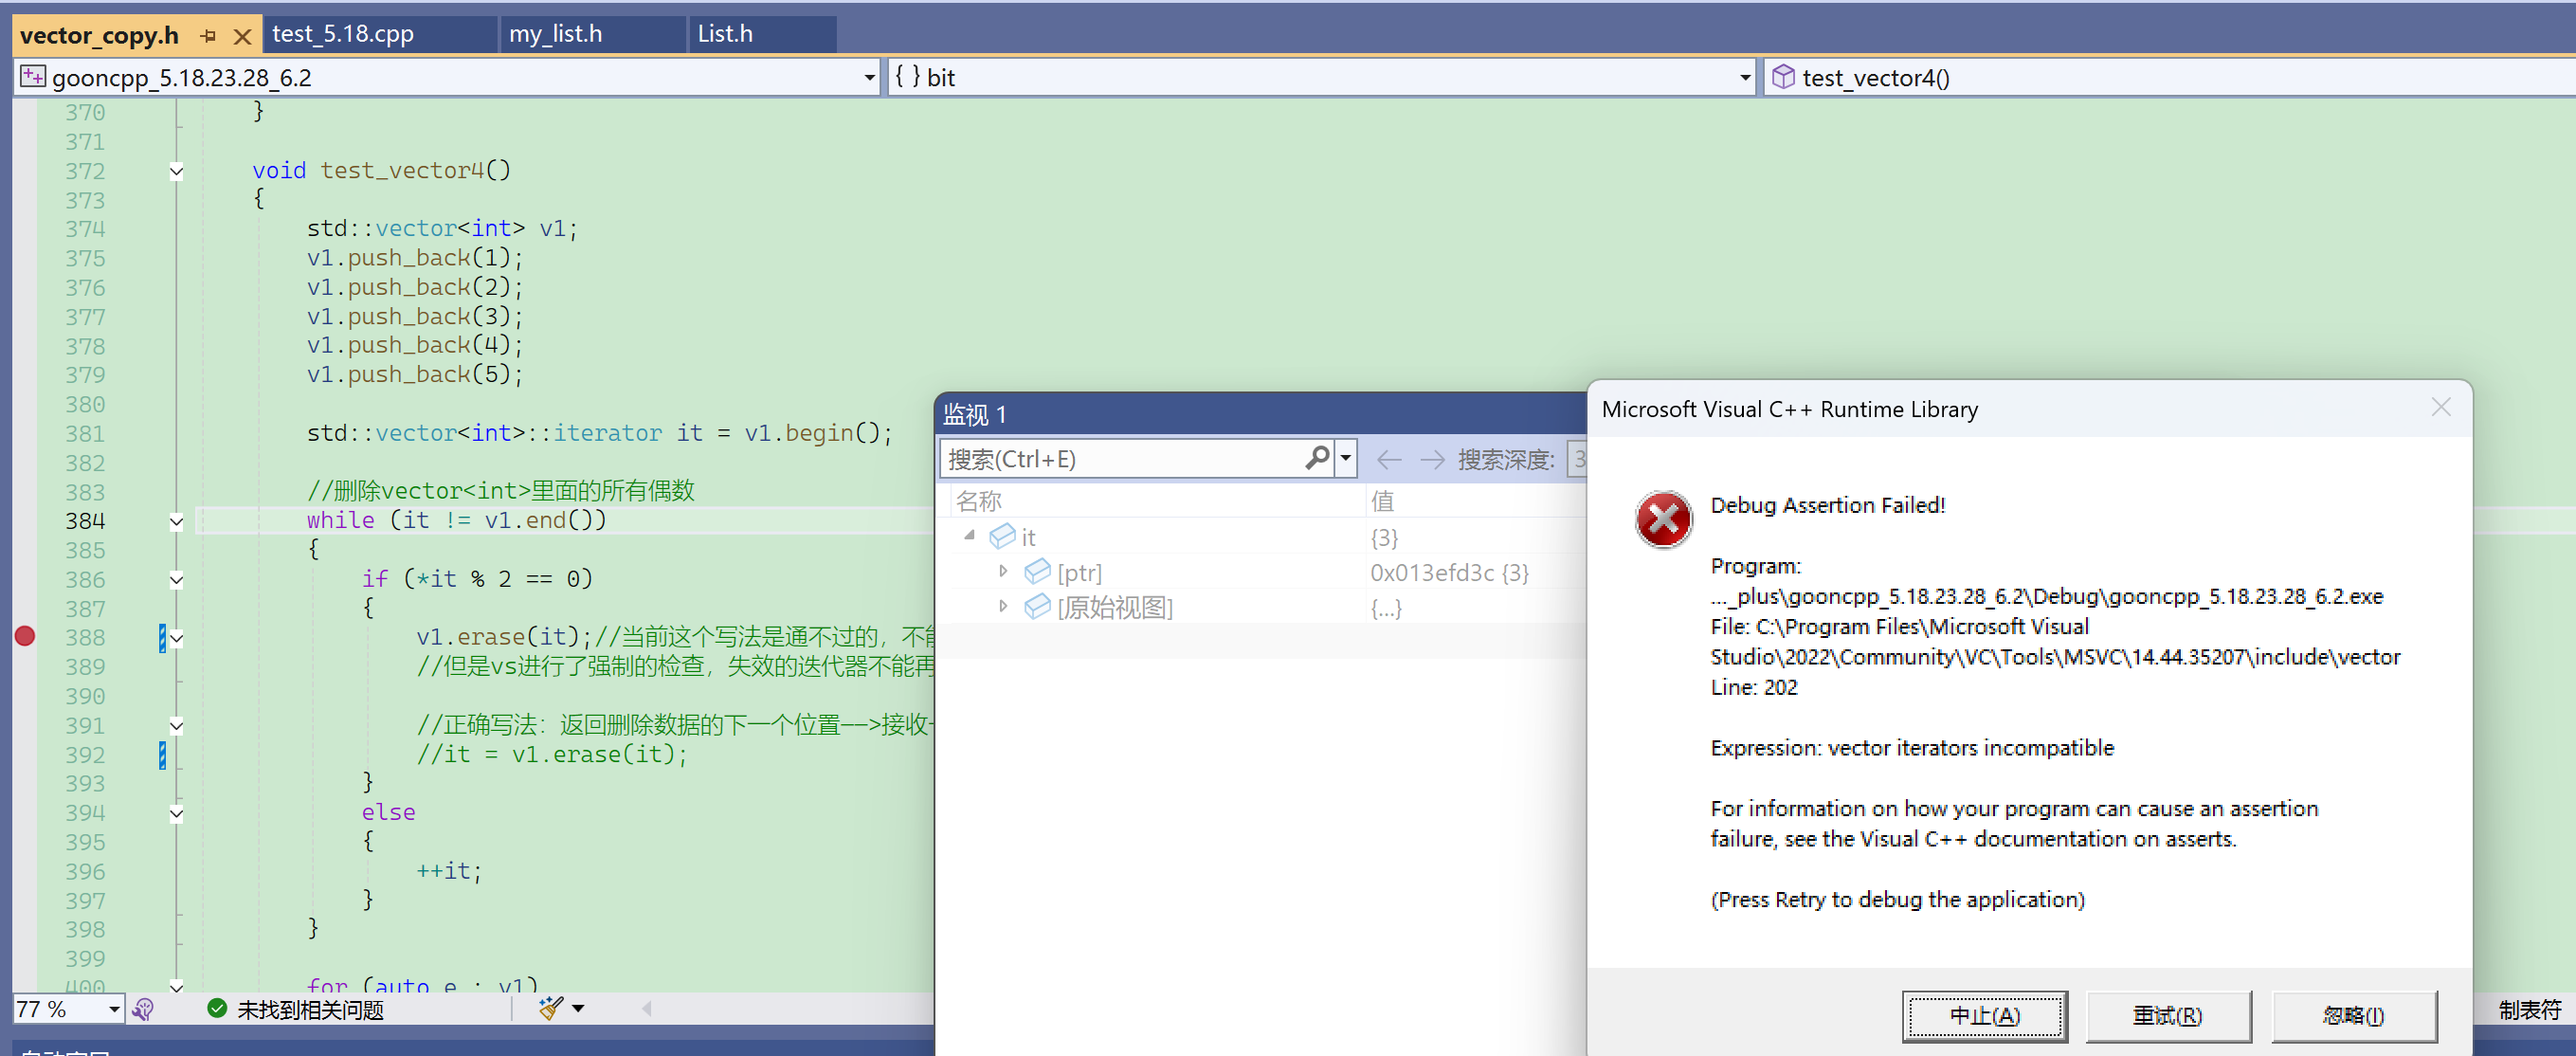Click the watch search back arrow
2576x1056 pixels.
pyautogui.click(x=1388, y=459)
